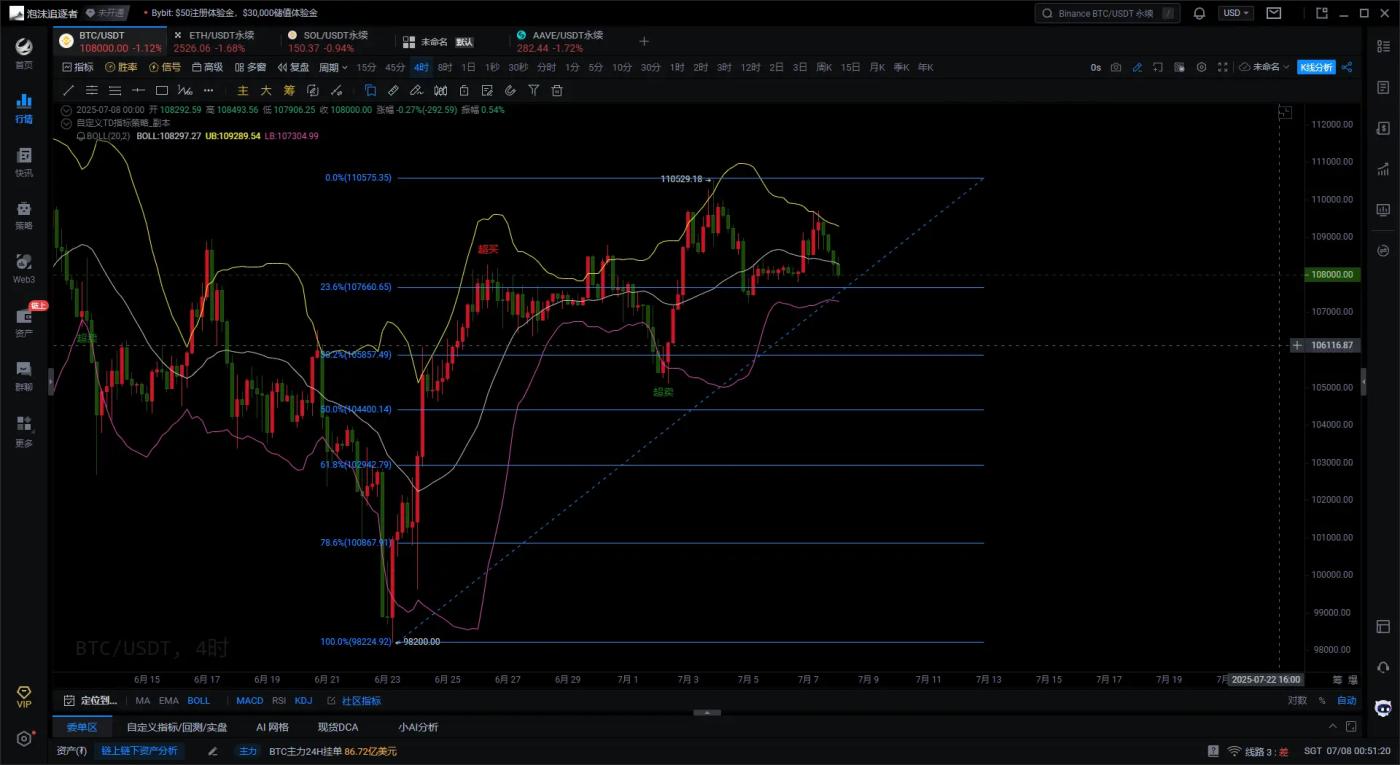The image size is (1400, 765).
Task: Open the 指标 indicators button
Action: coord(78,67)
